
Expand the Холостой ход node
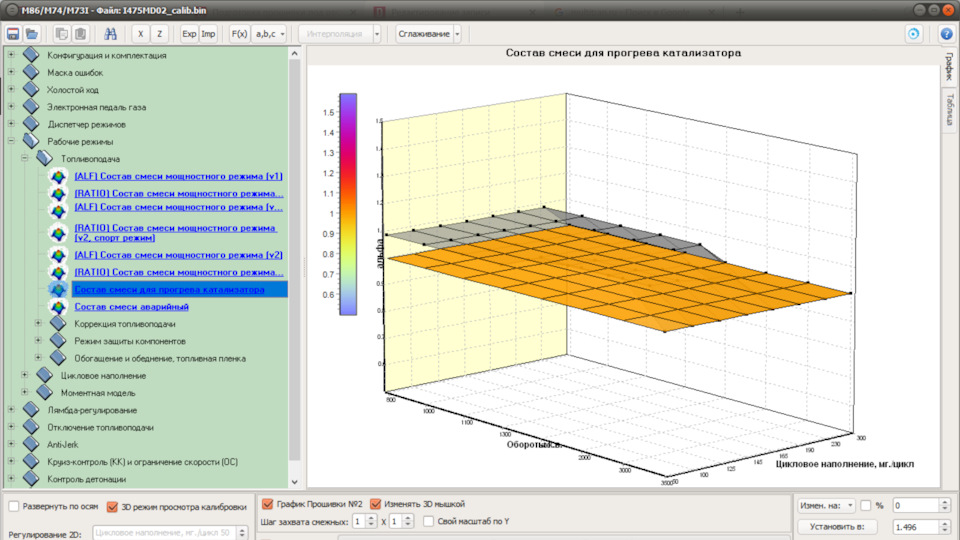[x=11, y=89]
